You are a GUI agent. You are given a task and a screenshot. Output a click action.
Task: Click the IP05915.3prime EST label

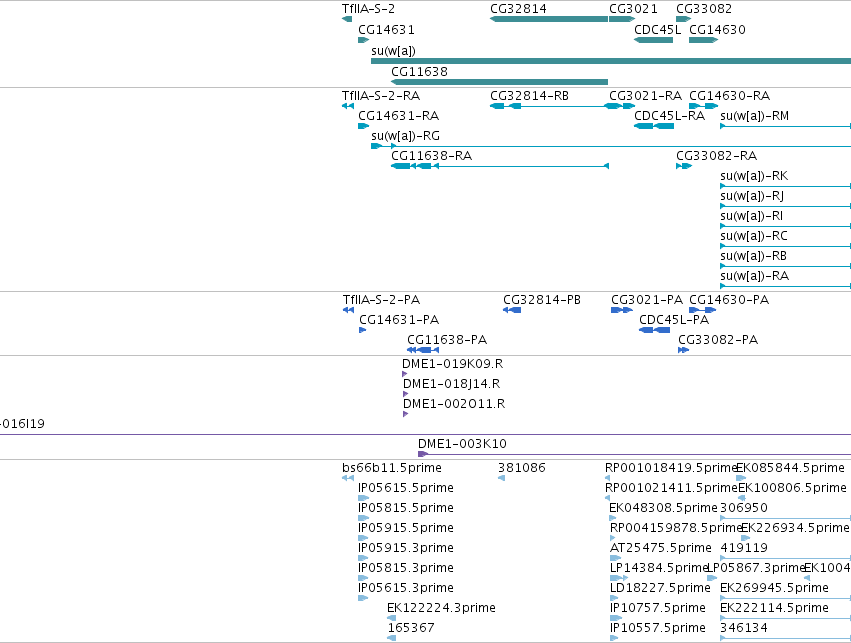pos(406,548)
